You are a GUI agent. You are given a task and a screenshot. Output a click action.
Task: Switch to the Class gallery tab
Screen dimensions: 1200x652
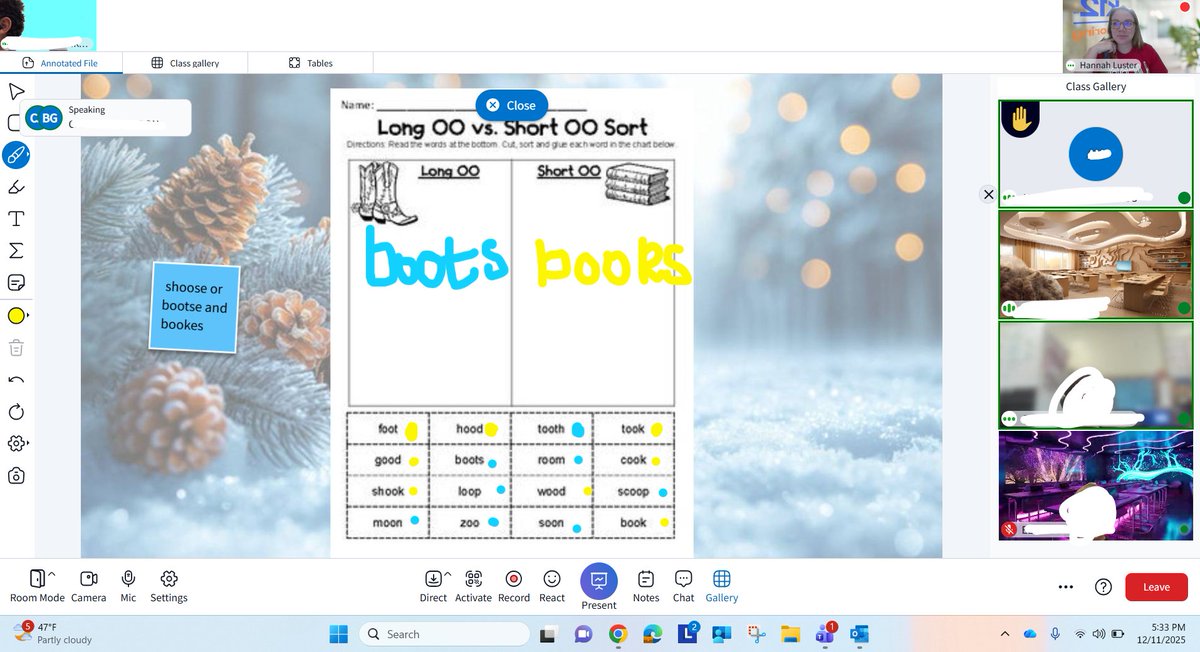point(185,63)
